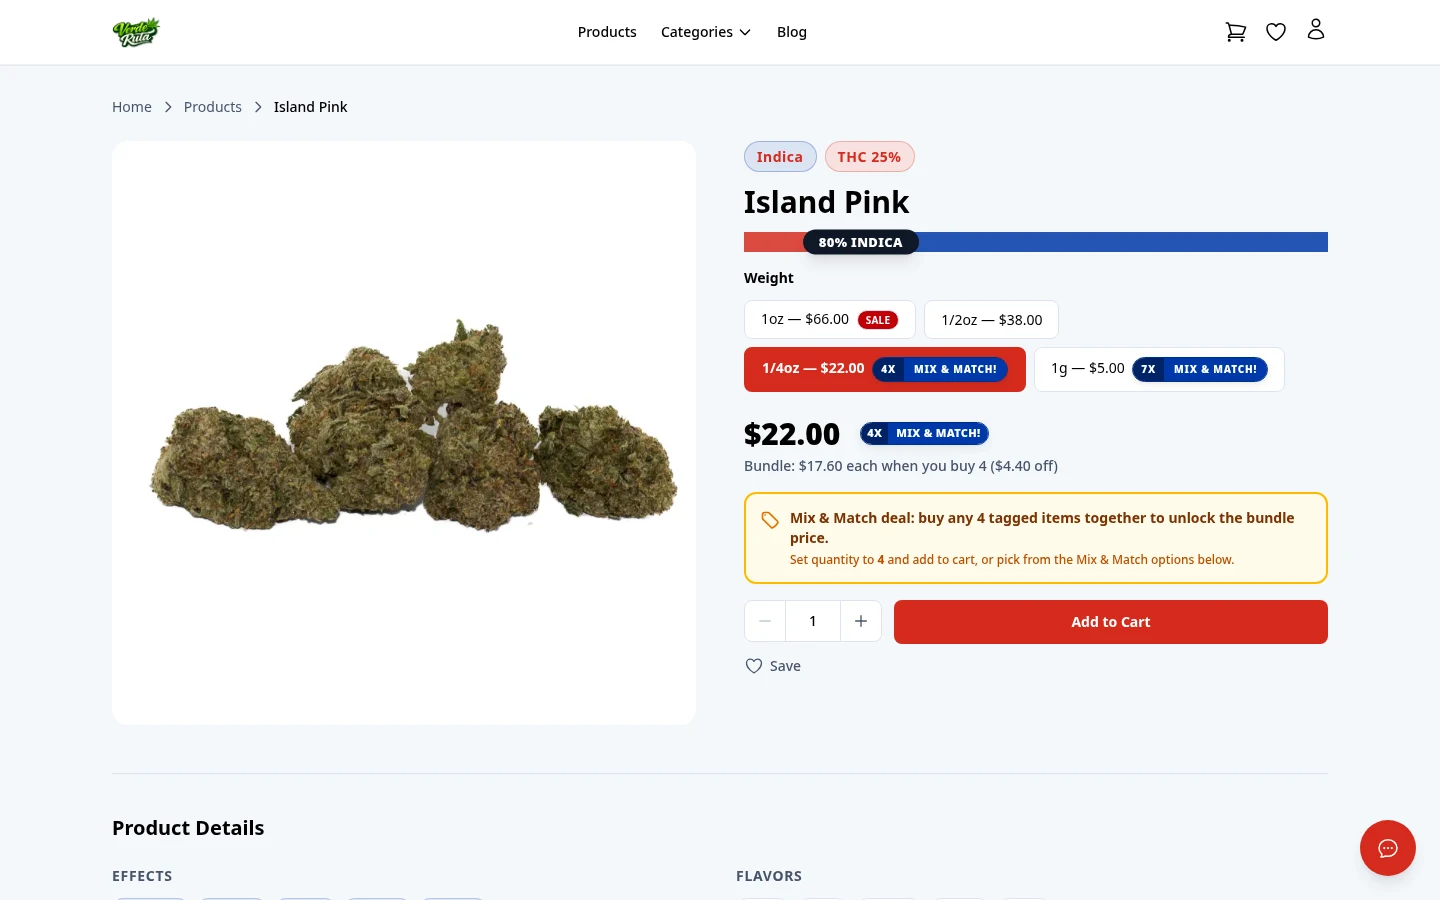Increase the quantity with the plus stepper

(861, 621)
